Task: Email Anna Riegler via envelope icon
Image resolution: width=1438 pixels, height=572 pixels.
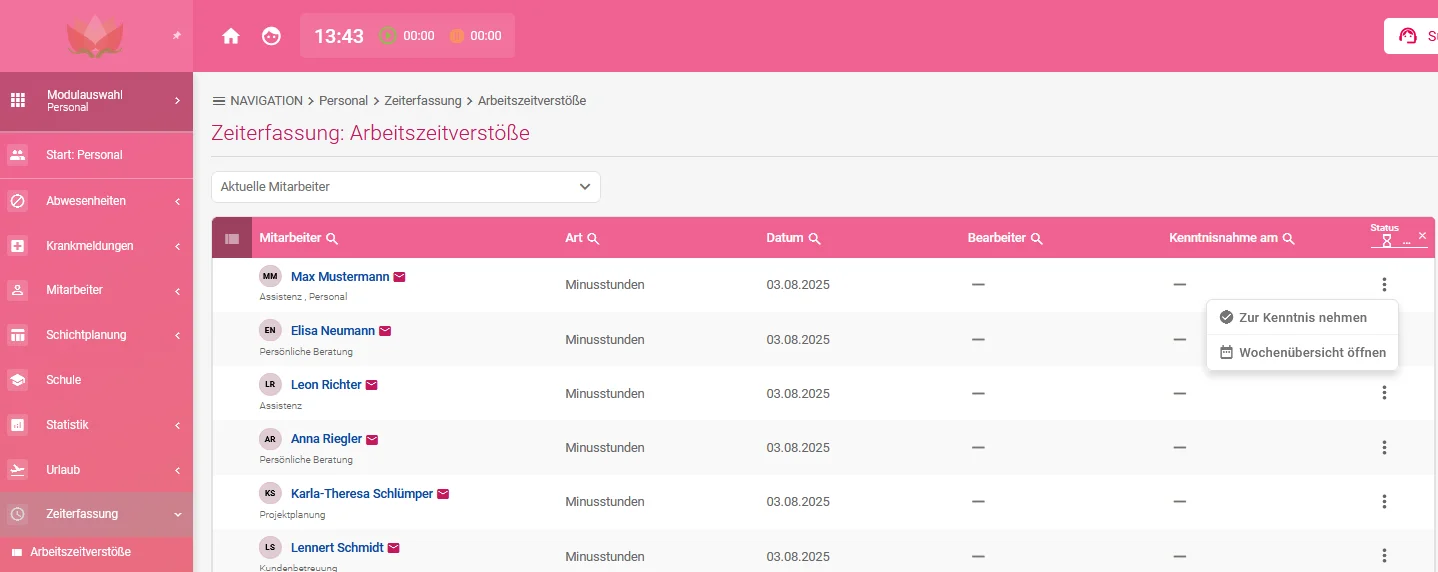Action: pyautogui.click(x=372, y=439)
